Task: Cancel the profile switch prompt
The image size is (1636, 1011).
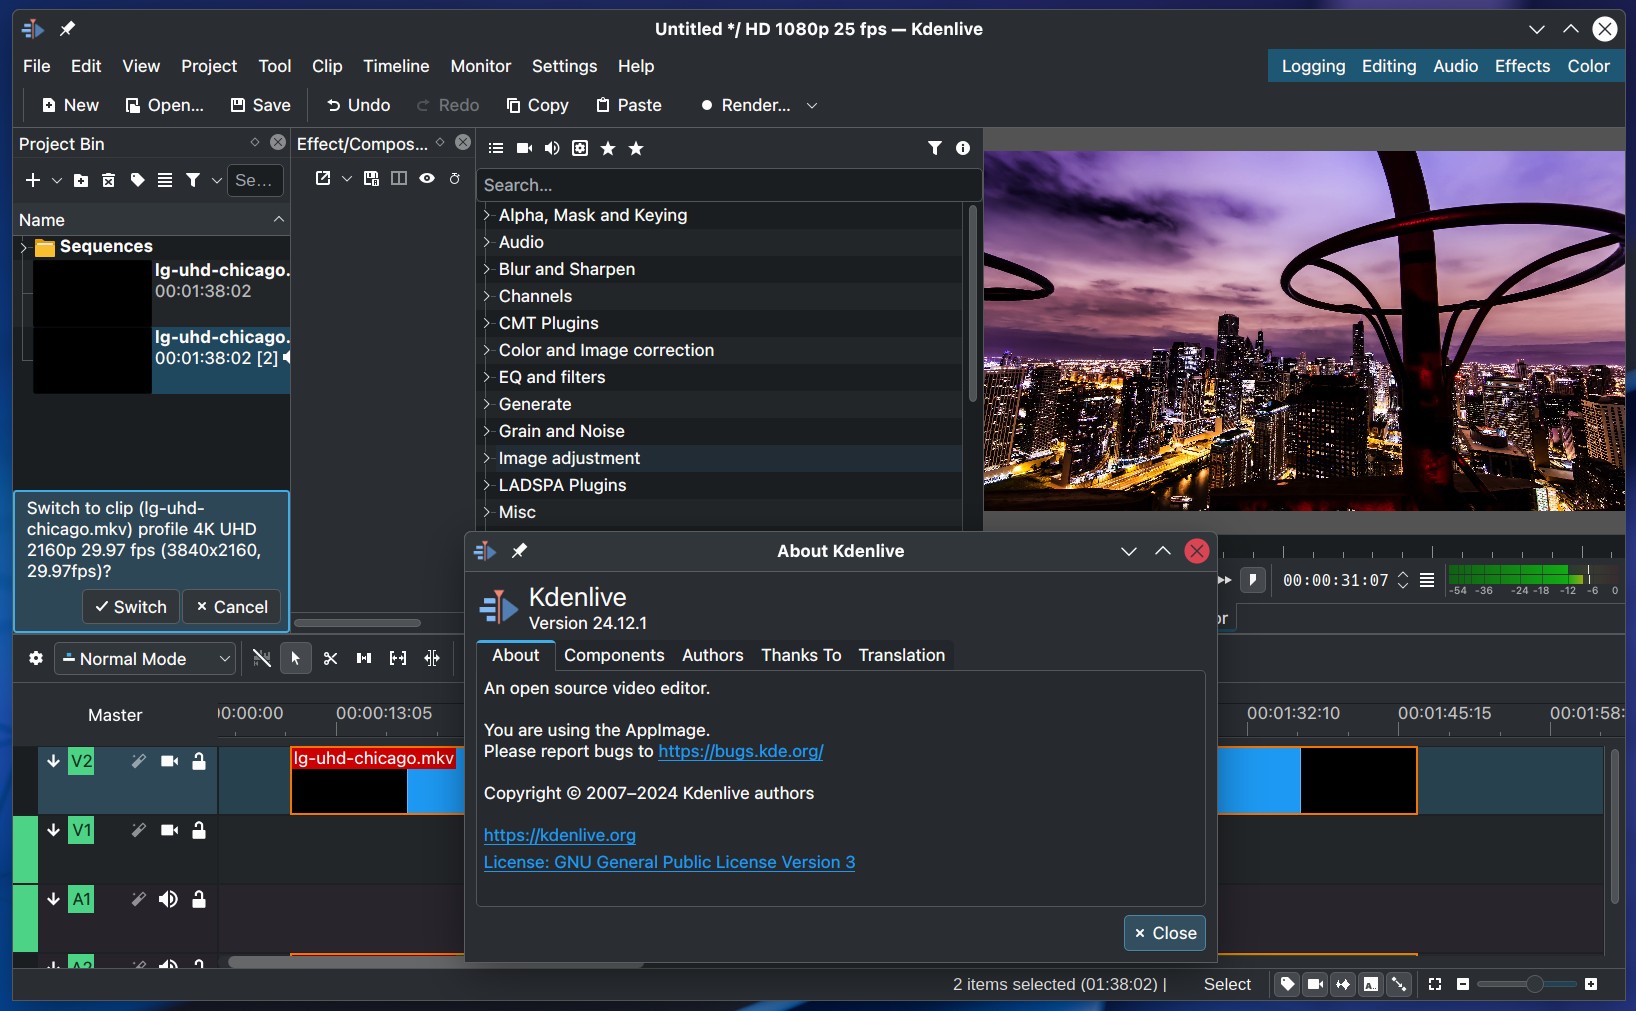Action: click(x=232, y=607)
